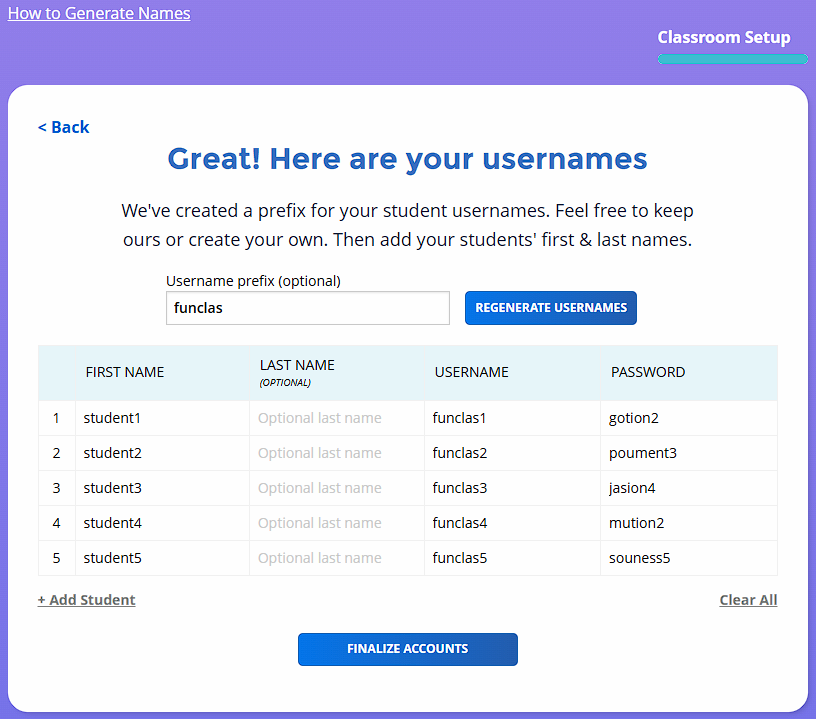Open the How to Generate Names link
This screenshot has height=719, width=816.
point(99,14)
